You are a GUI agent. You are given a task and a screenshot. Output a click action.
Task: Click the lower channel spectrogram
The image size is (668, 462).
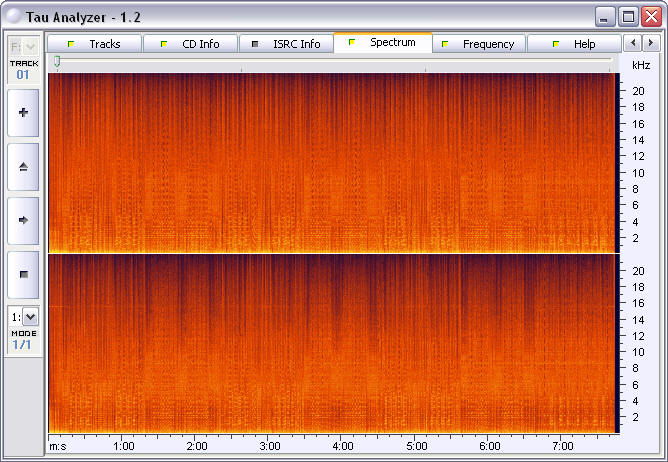pos(330,342)
